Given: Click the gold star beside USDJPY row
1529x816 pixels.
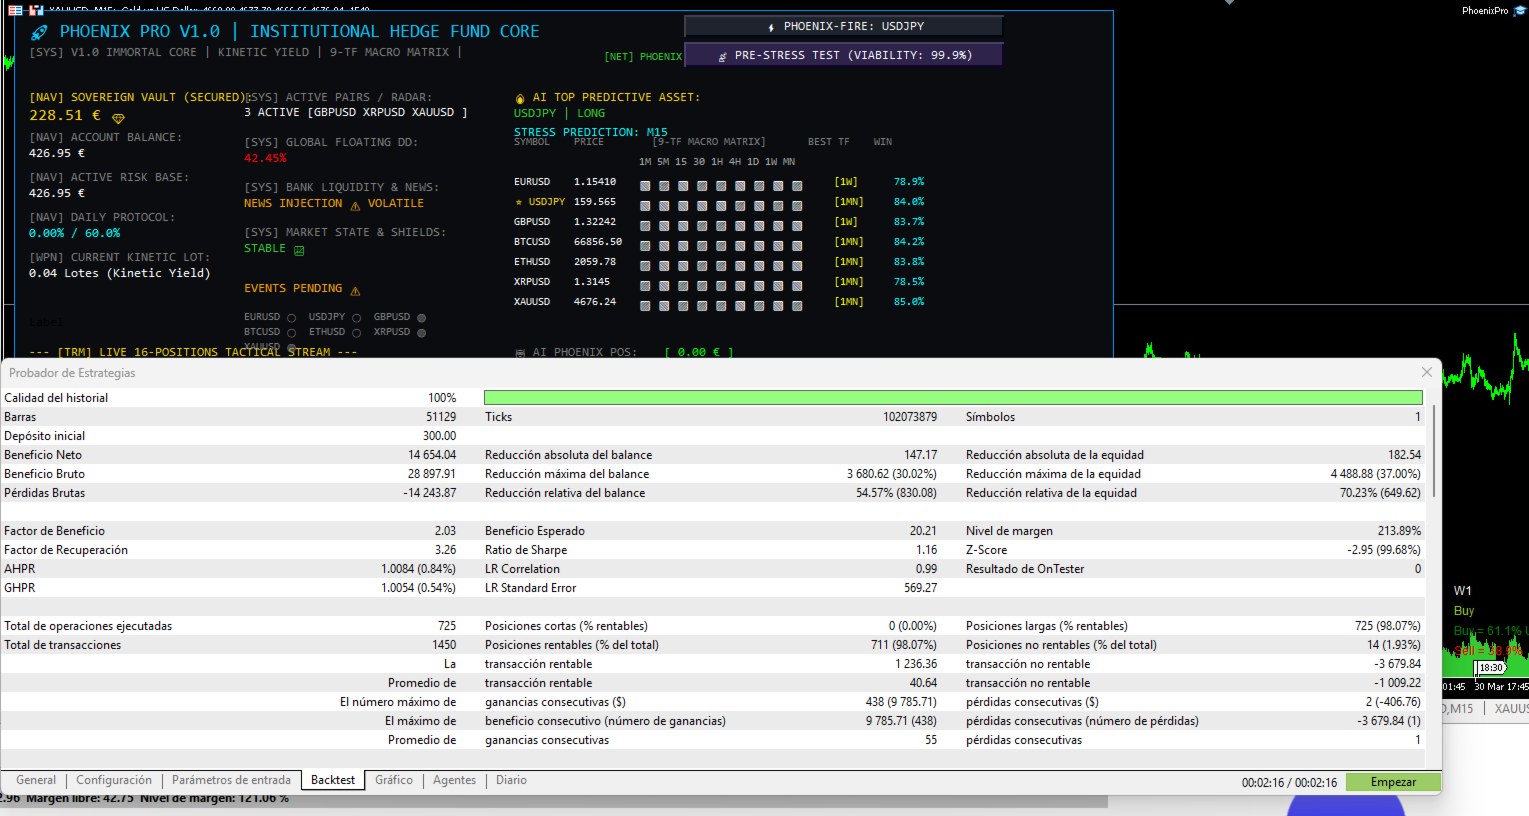Looking at the screenshot, I should tap(518, 202).
